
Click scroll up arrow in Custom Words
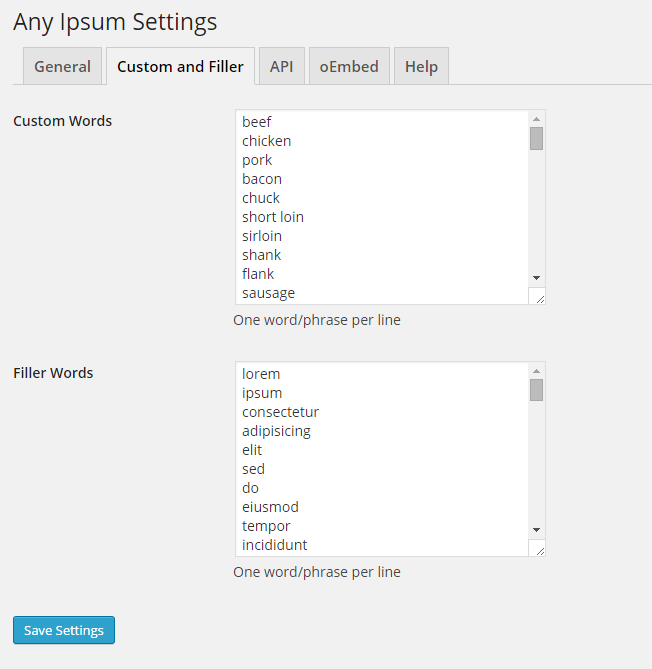(x=537, y=118)
